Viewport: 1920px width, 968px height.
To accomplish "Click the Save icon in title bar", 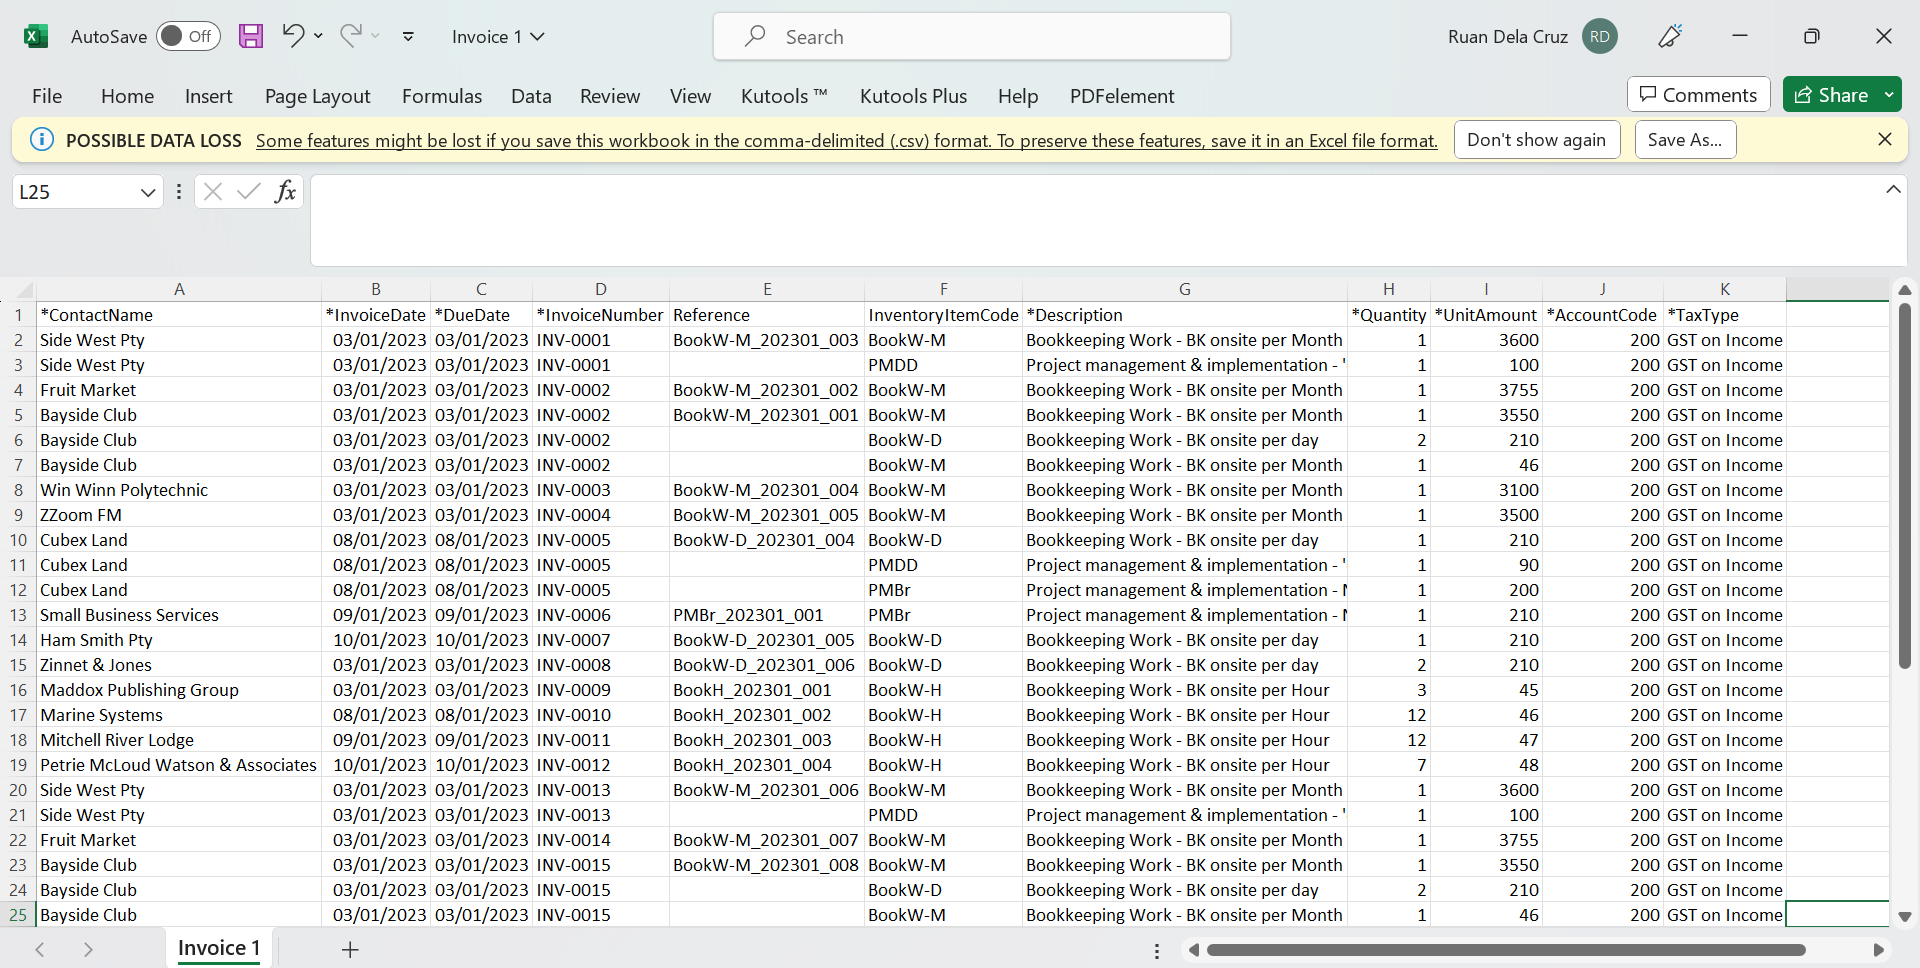I will click(251, 37).
